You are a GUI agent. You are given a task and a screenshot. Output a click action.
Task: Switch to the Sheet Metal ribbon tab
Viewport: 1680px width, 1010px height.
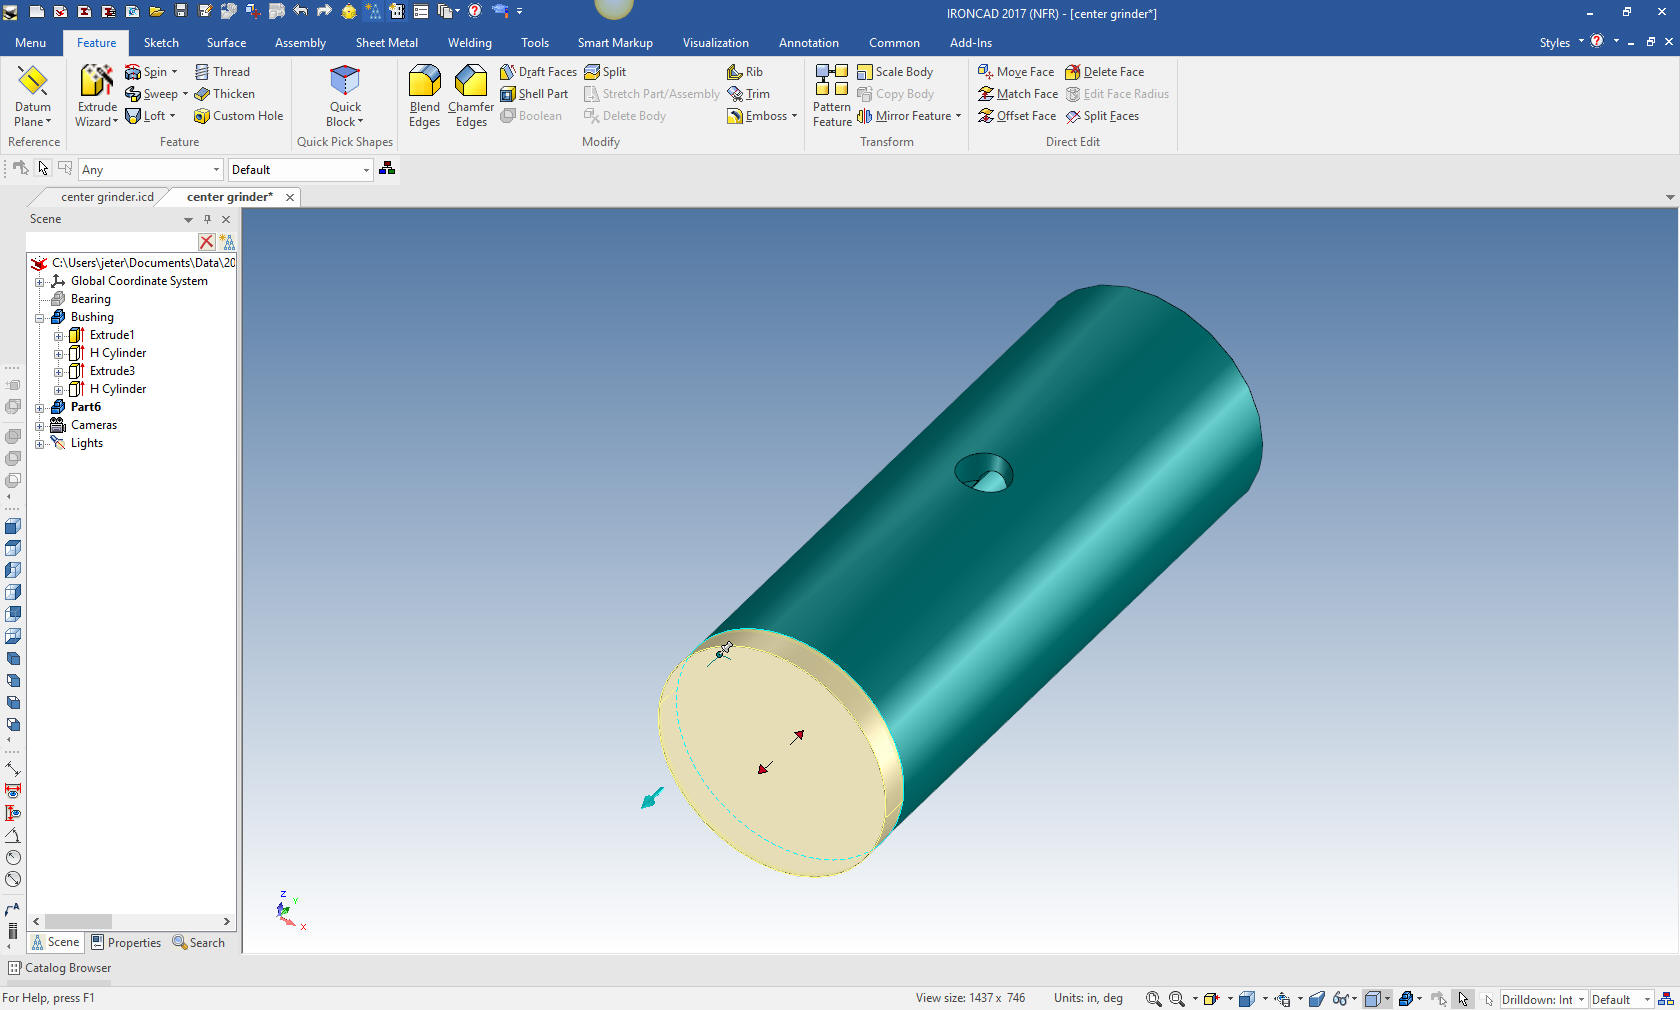coord(386,43)
